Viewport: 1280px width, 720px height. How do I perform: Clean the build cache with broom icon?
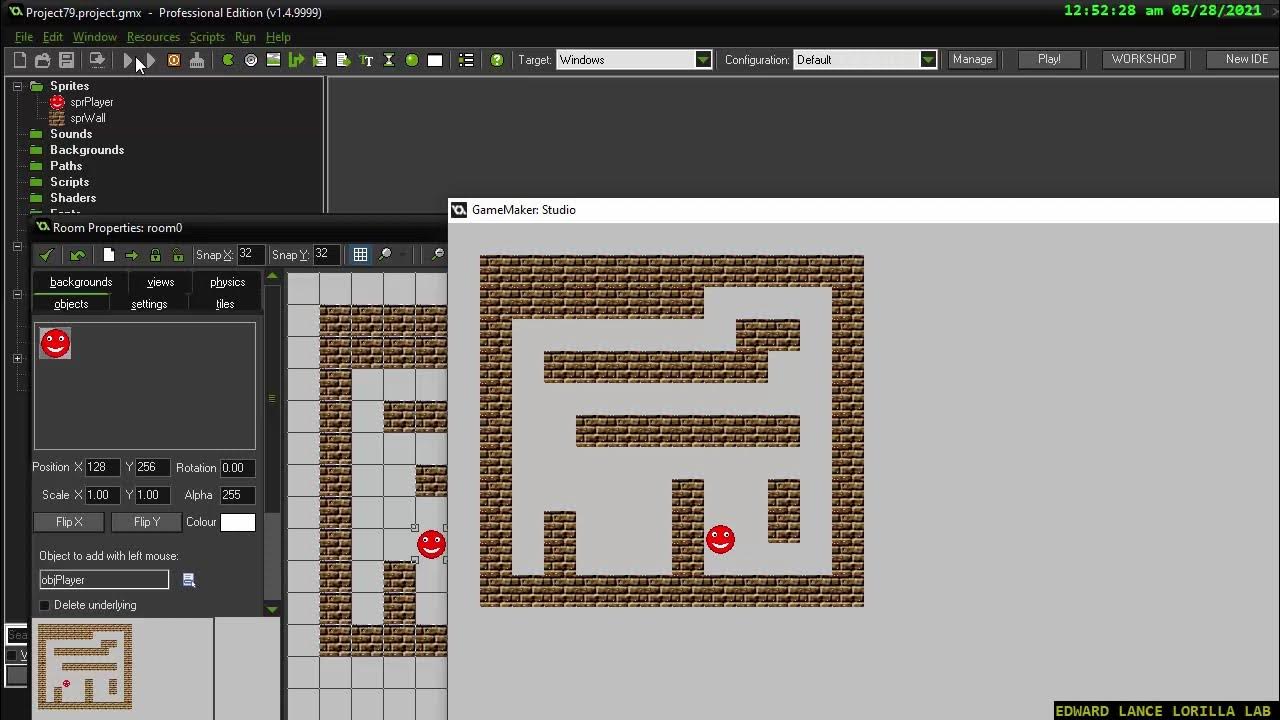[197, 60]
